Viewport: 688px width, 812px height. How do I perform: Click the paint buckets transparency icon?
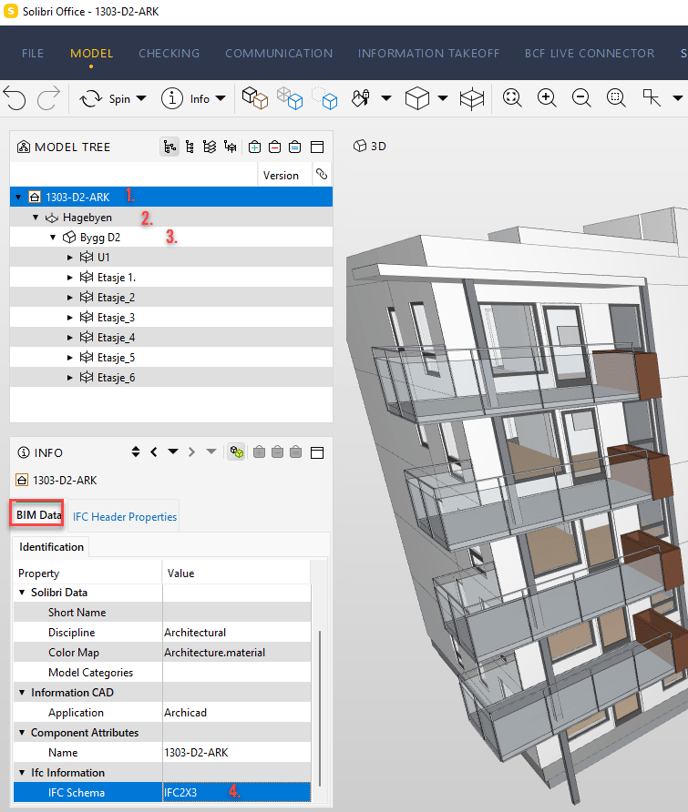[360, 98]
